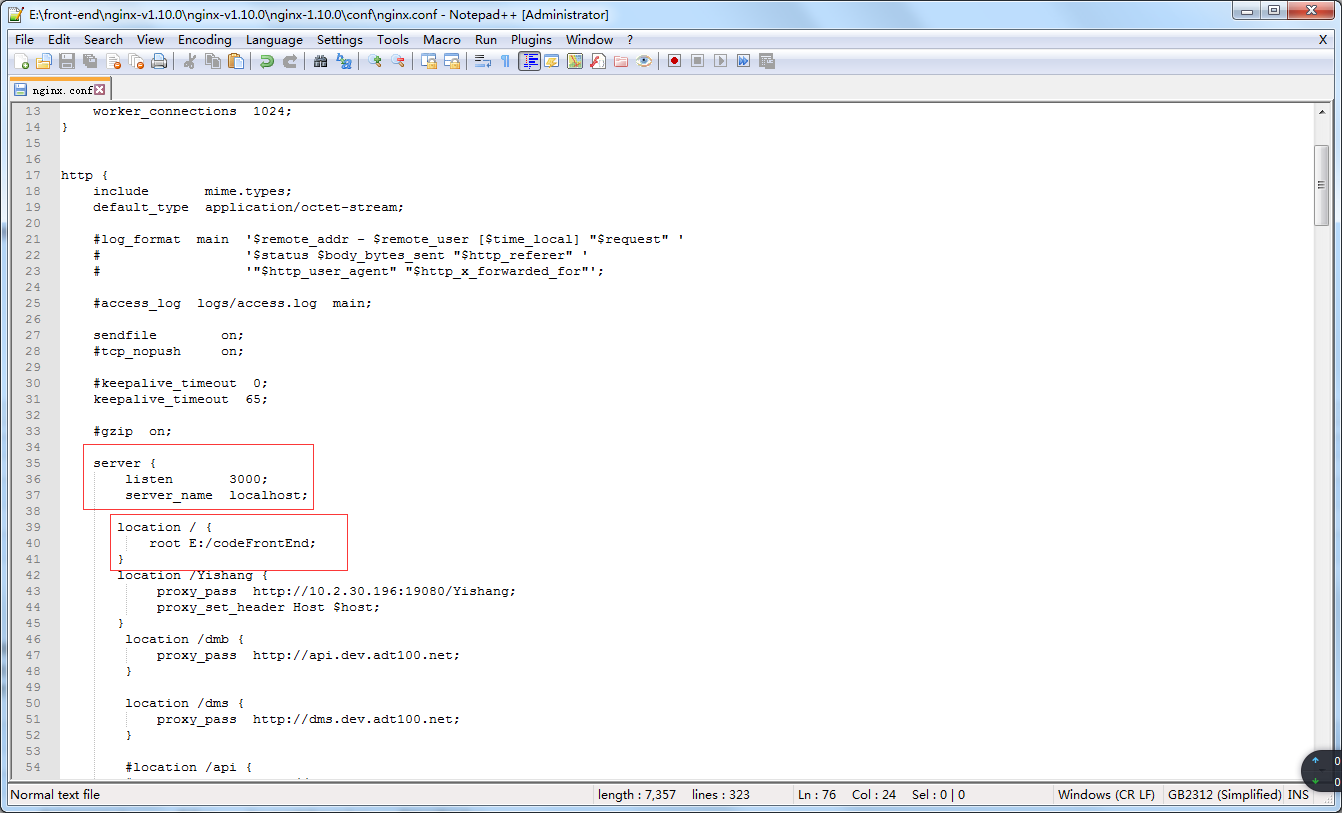Open the Replace dialog toolbar icon
1342x813 pixels.
point(344,61)
